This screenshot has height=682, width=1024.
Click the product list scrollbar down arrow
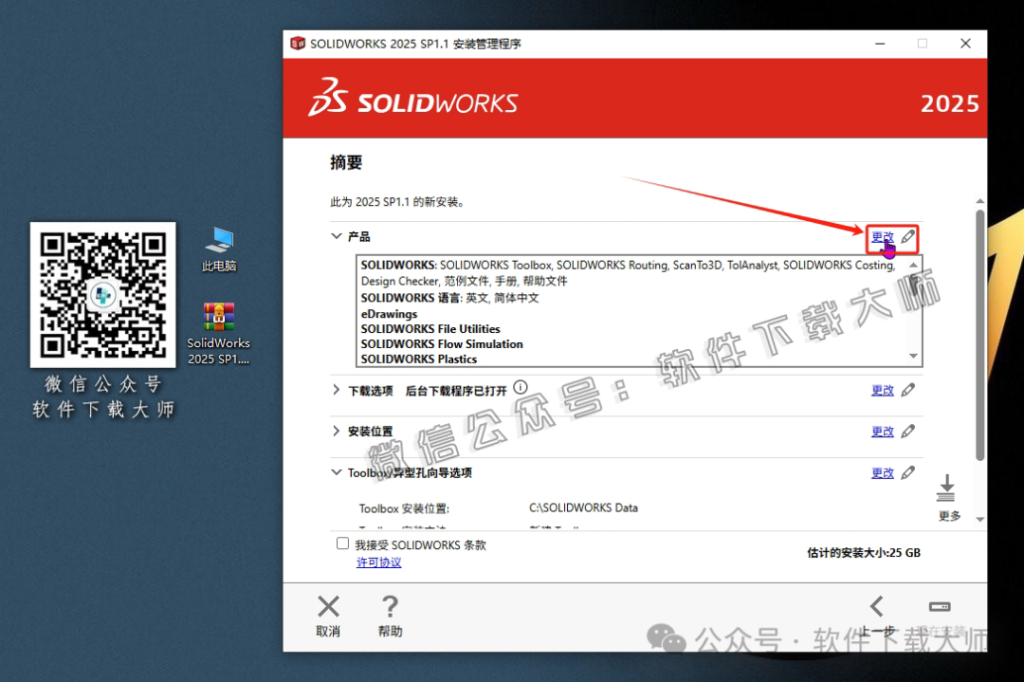pyautogui.click(x=913, y=356)
